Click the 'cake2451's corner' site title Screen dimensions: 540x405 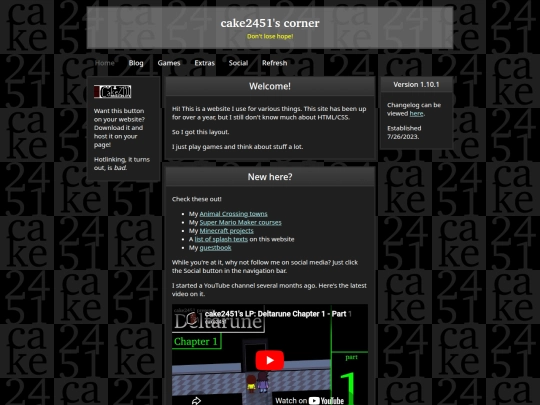pos(270,23)
